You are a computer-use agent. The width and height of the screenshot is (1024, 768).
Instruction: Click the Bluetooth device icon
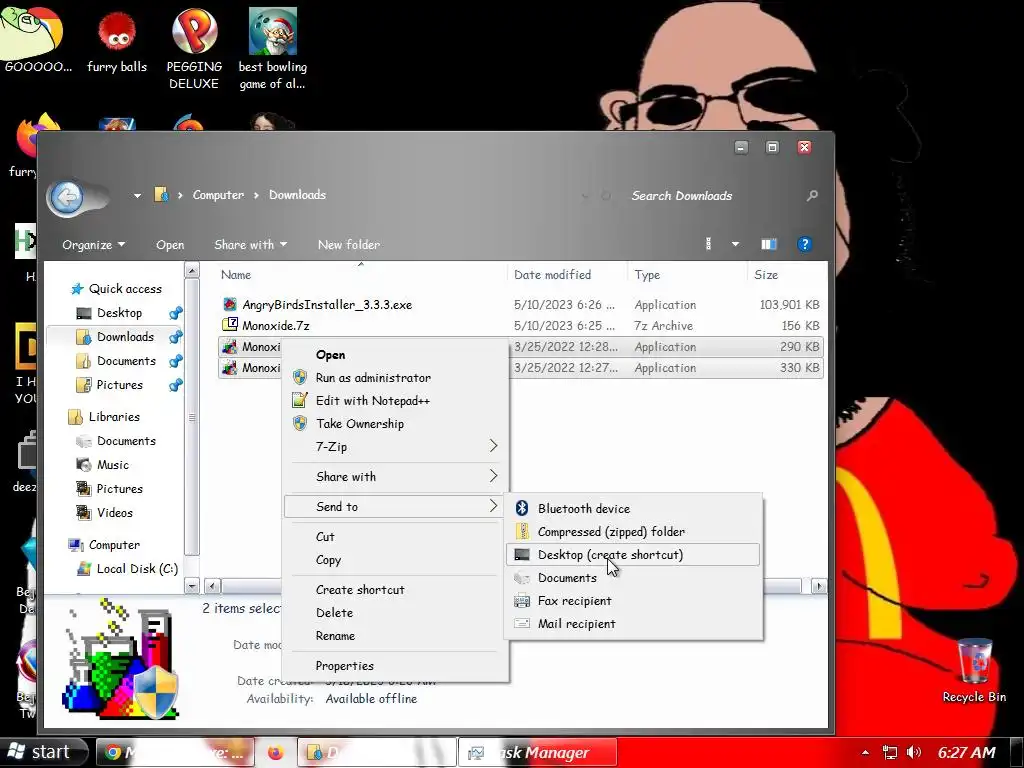522,508
